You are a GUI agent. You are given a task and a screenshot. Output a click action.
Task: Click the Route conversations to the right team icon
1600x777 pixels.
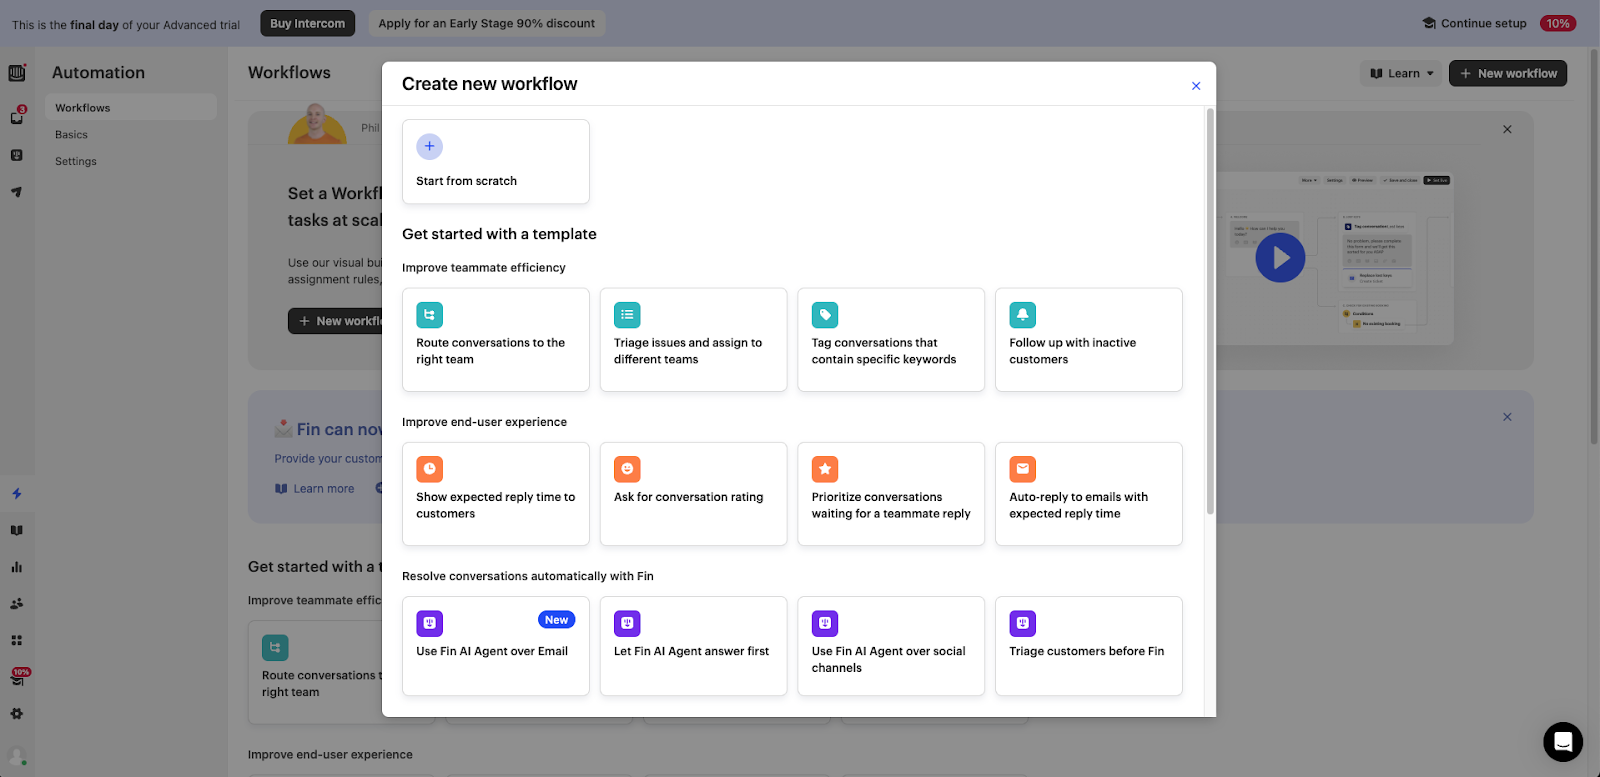[x=429, y=315]
